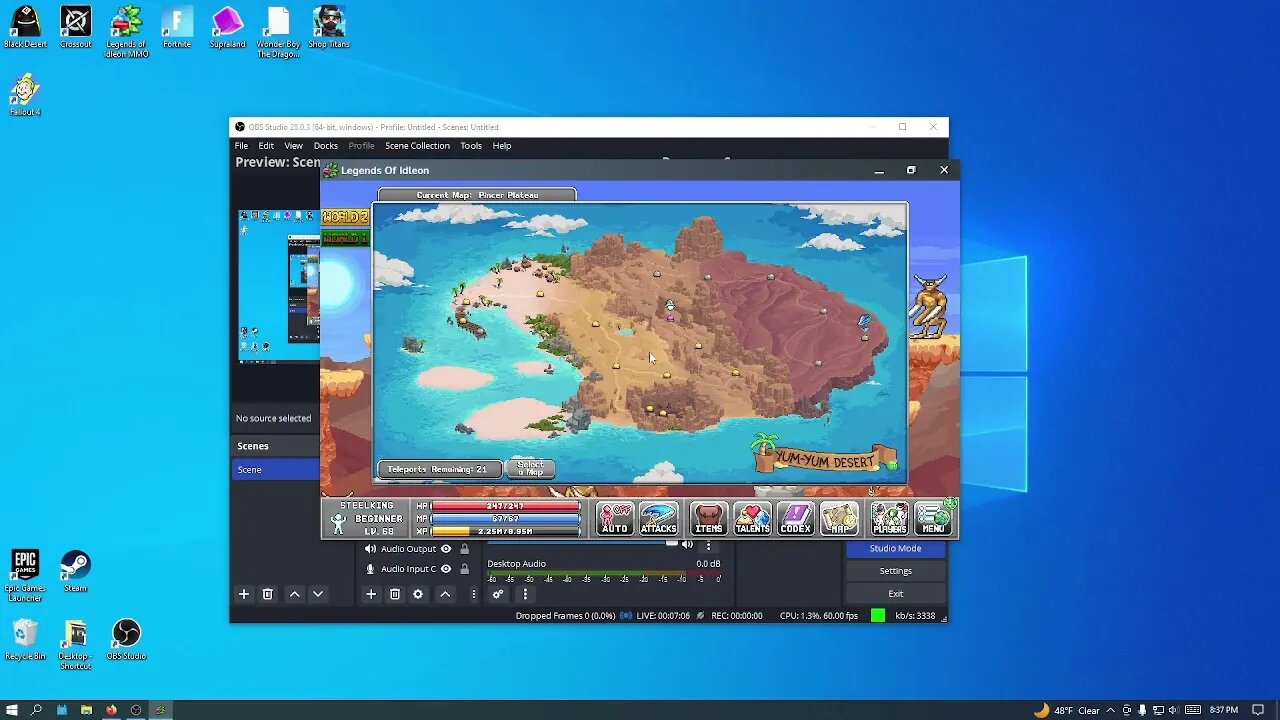Open the View menu in OBS
Viewport: 1280px width, 720px height.
point(293,146)
